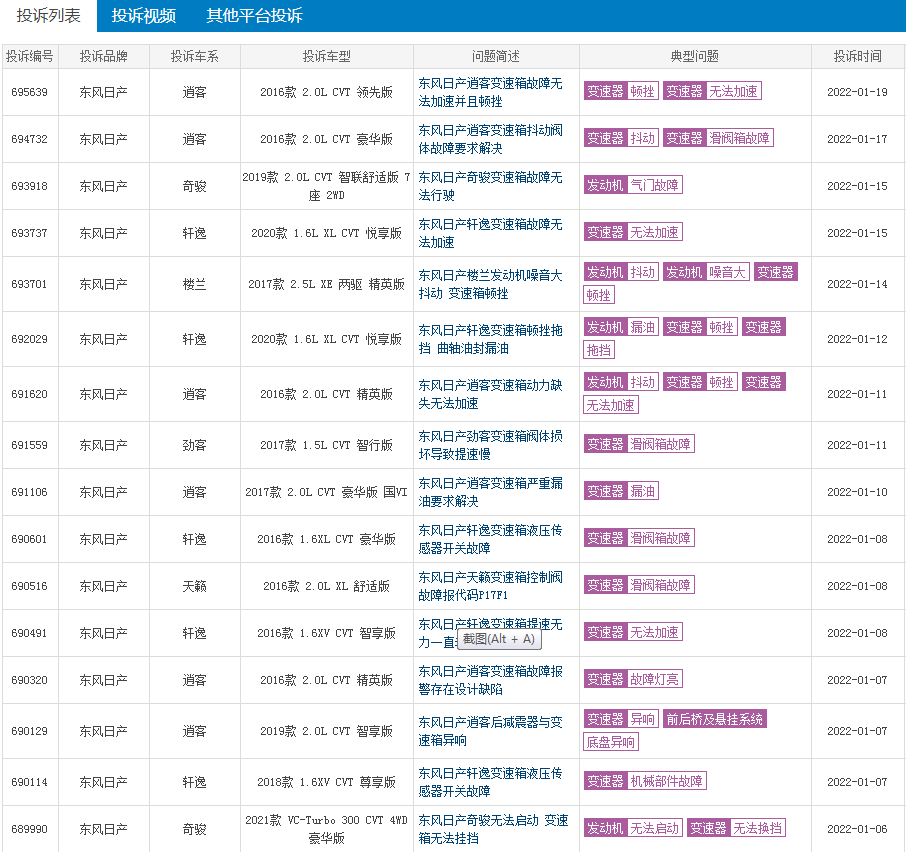Viewport: 906px width, 852px height.
Task: Click the 无法启动 issue tag
Action: (655, 828)
